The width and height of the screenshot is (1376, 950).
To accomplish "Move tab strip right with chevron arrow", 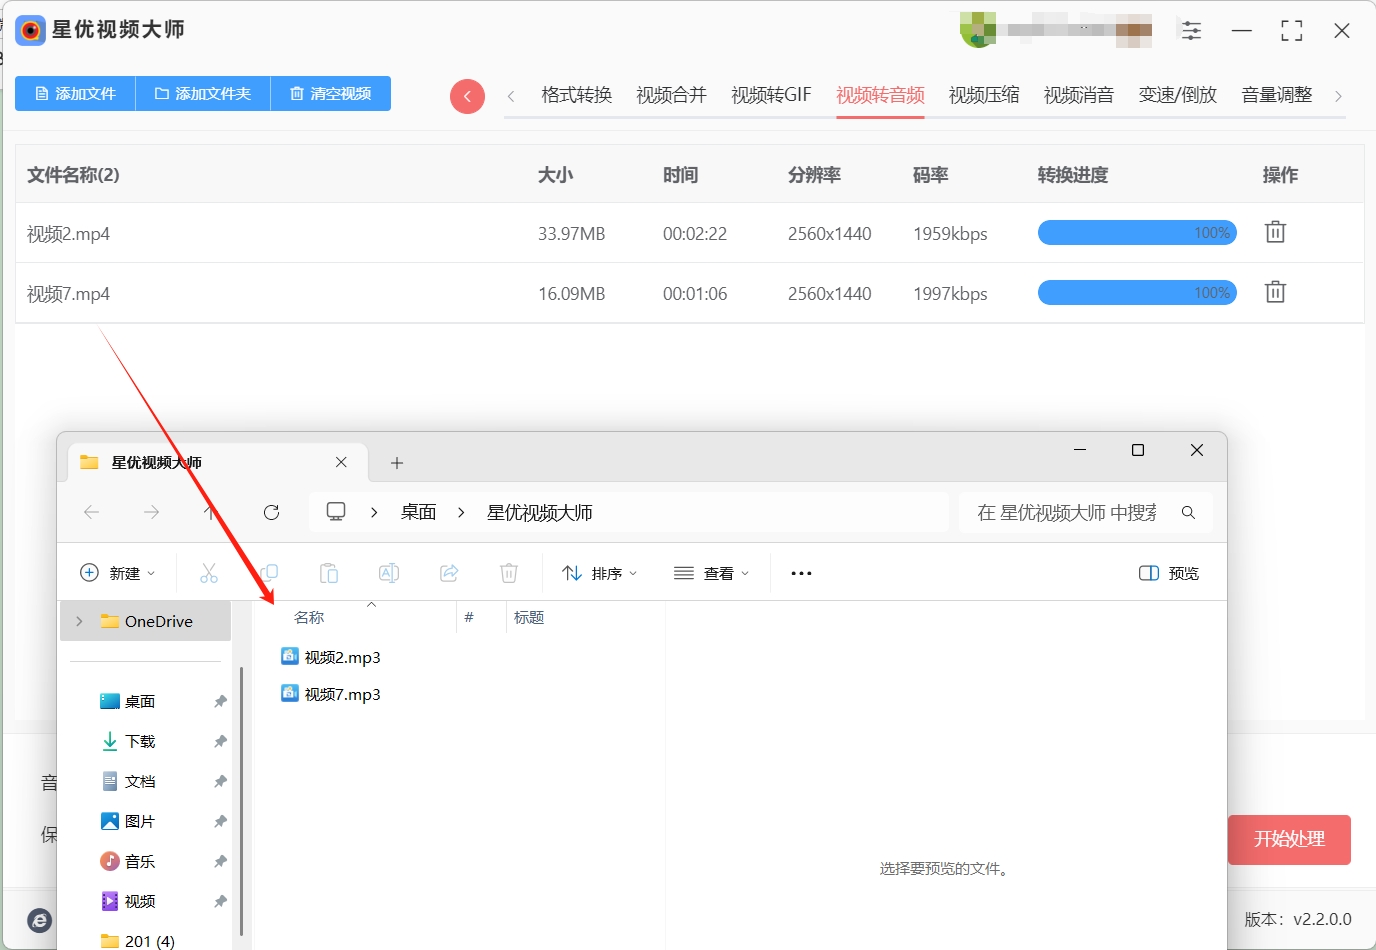I will point(1338,96).
